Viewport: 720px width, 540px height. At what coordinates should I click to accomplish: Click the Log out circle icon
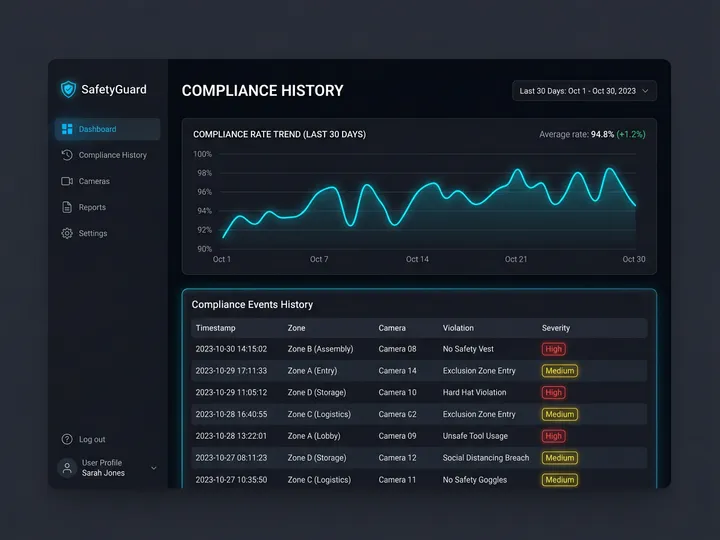click(67, 439)
